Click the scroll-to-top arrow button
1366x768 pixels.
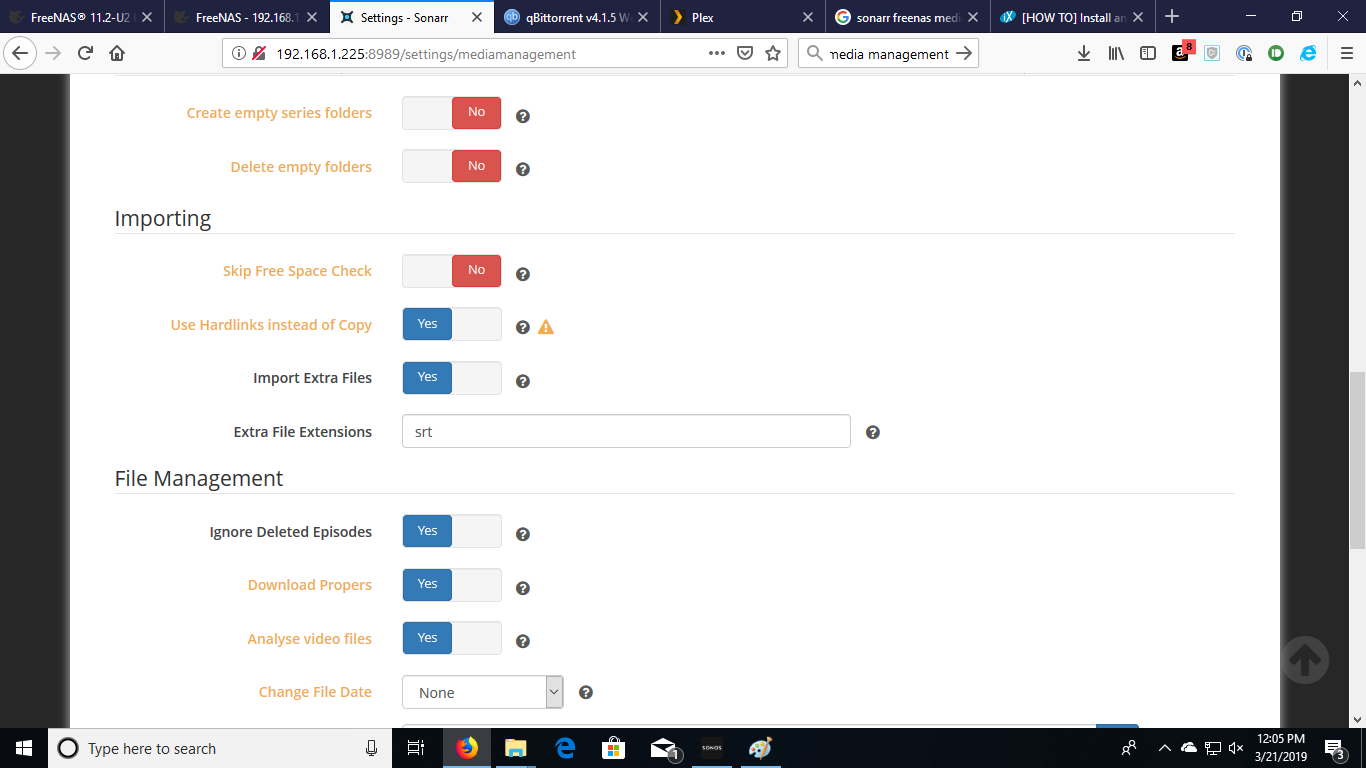pos(1305,659)
